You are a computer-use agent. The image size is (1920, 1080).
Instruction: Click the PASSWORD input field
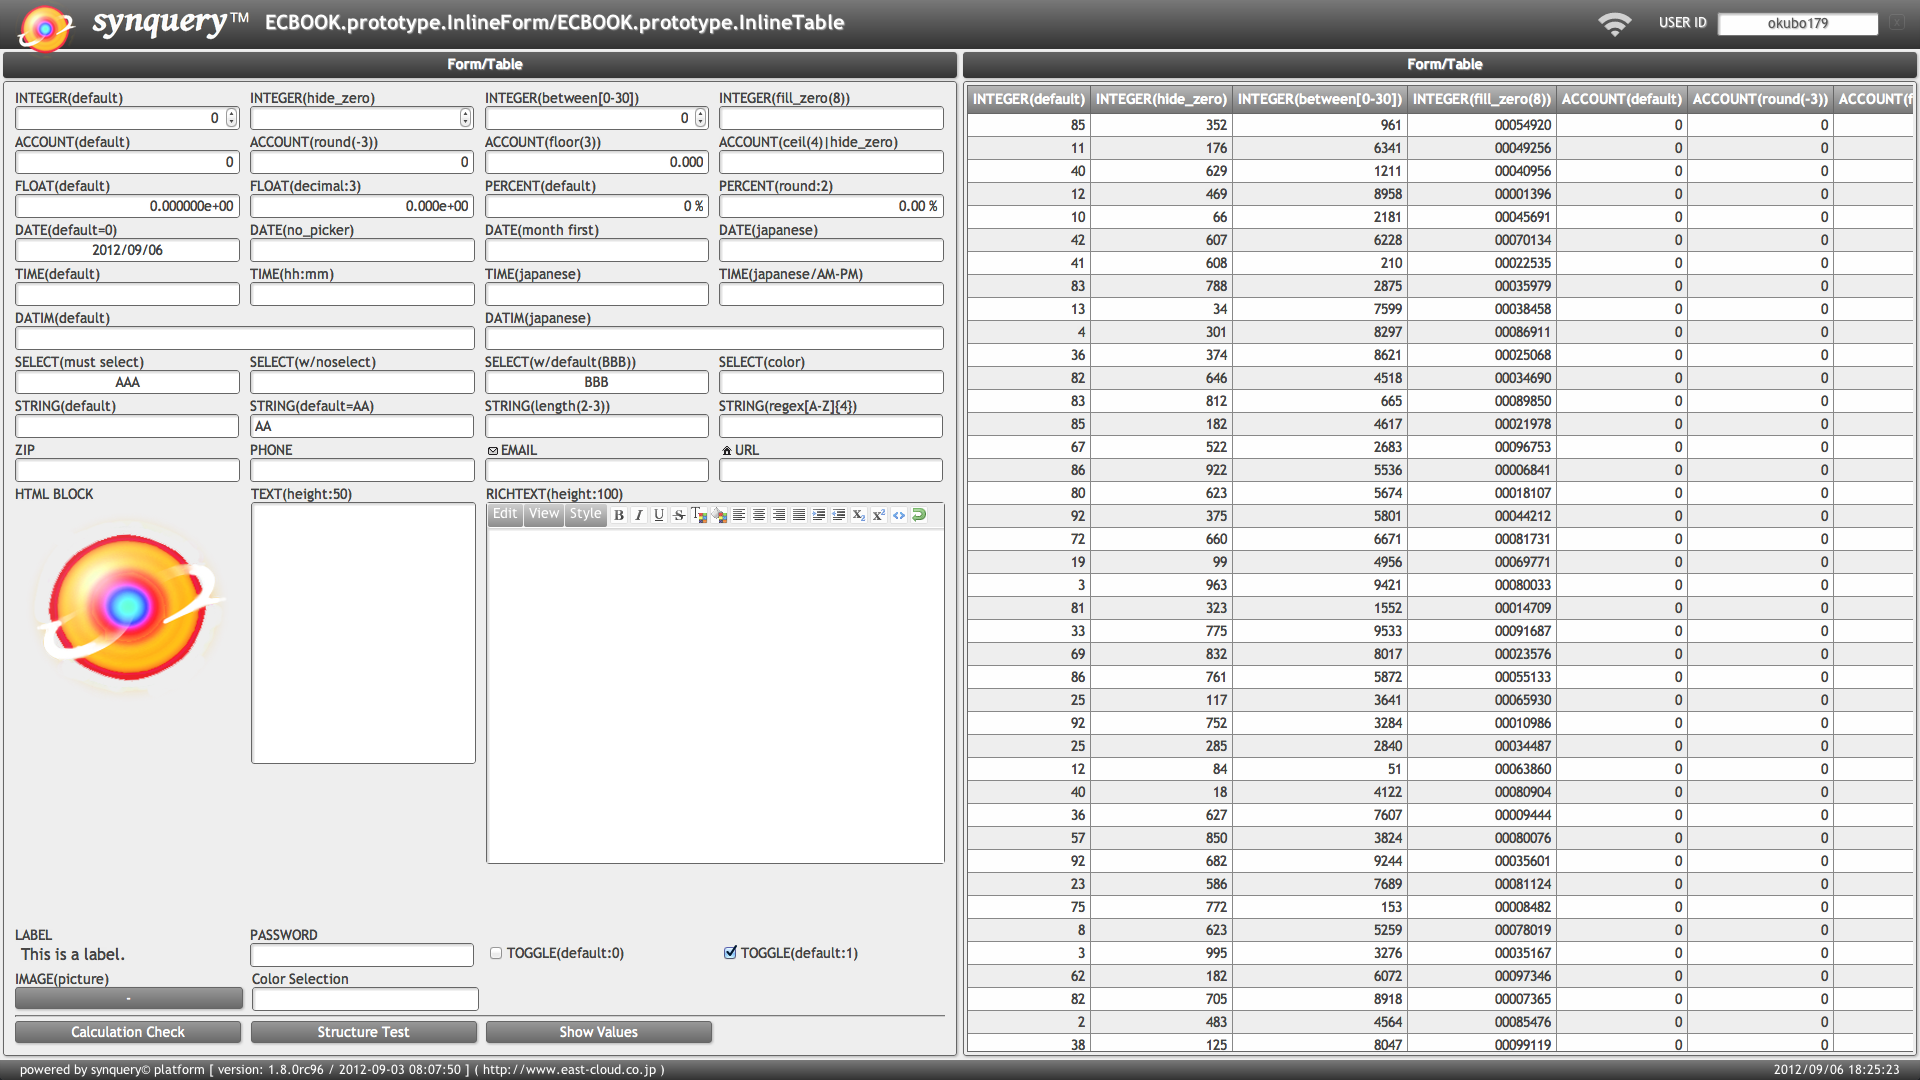point(362,955)
